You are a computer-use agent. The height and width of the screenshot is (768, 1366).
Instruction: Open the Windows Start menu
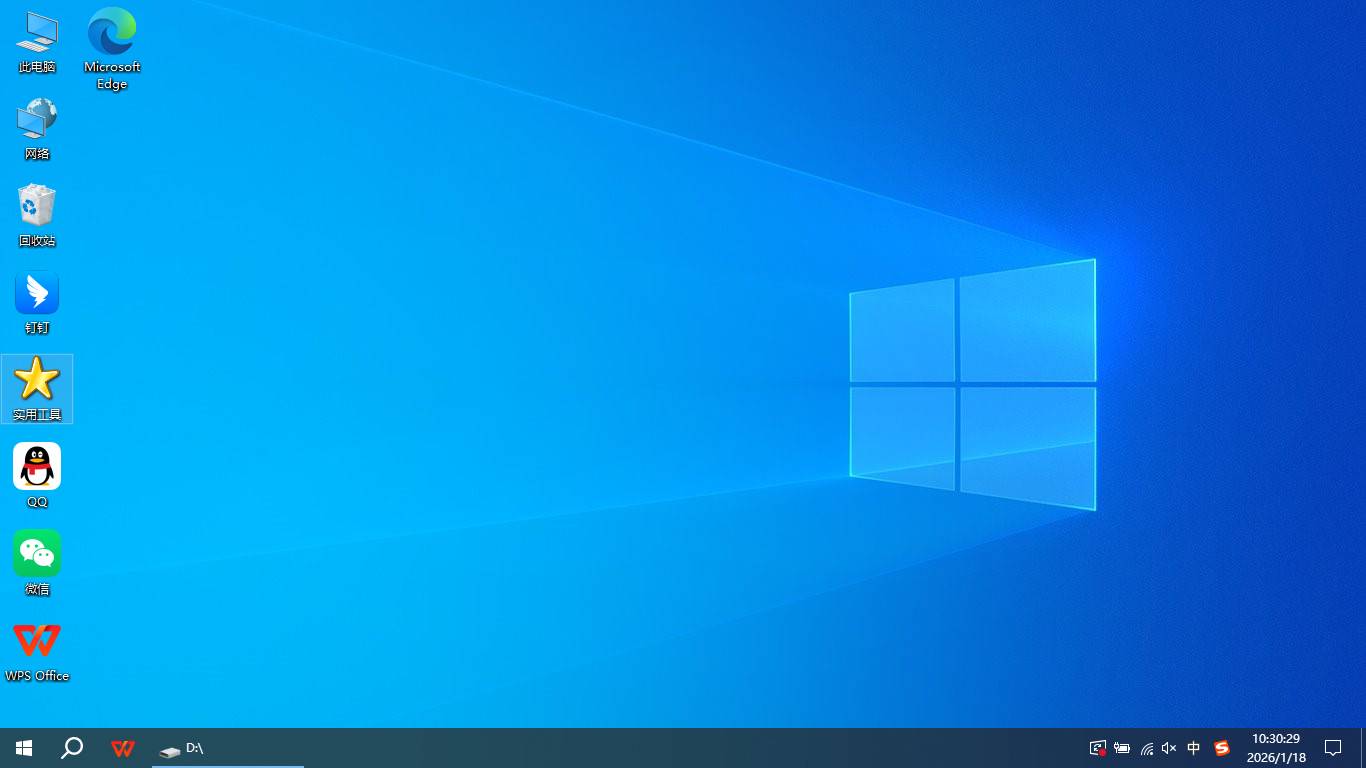(24, 748)
